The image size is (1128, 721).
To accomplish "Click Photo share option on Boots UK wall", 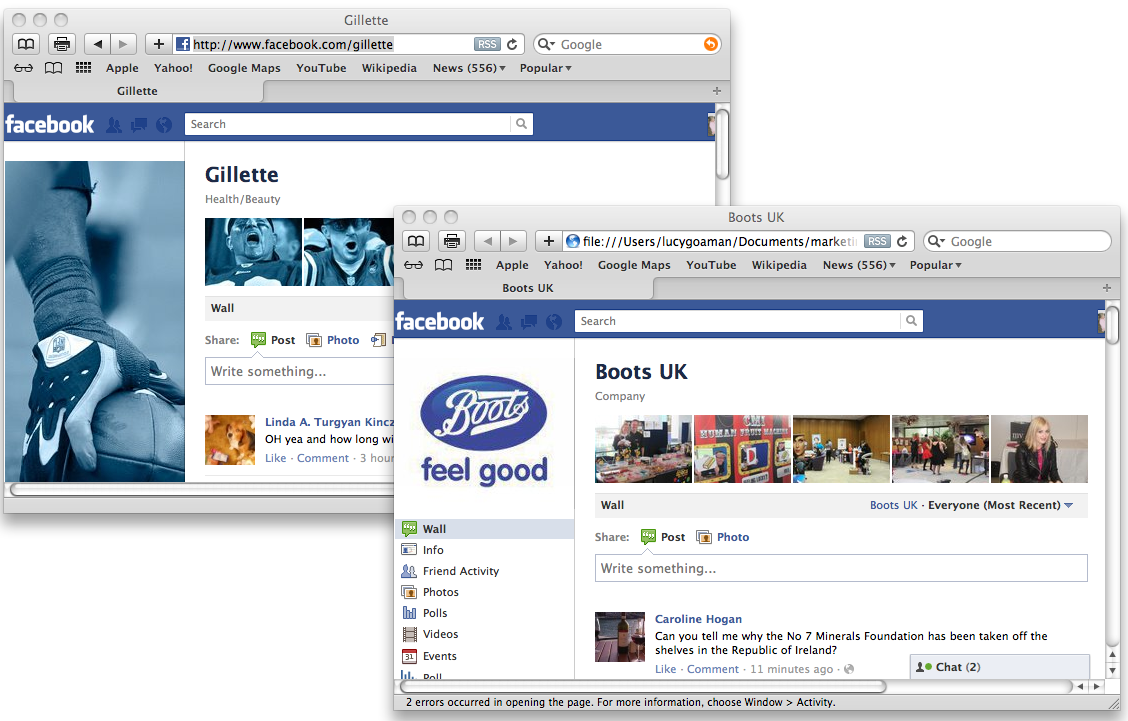I will click(722, 537).
